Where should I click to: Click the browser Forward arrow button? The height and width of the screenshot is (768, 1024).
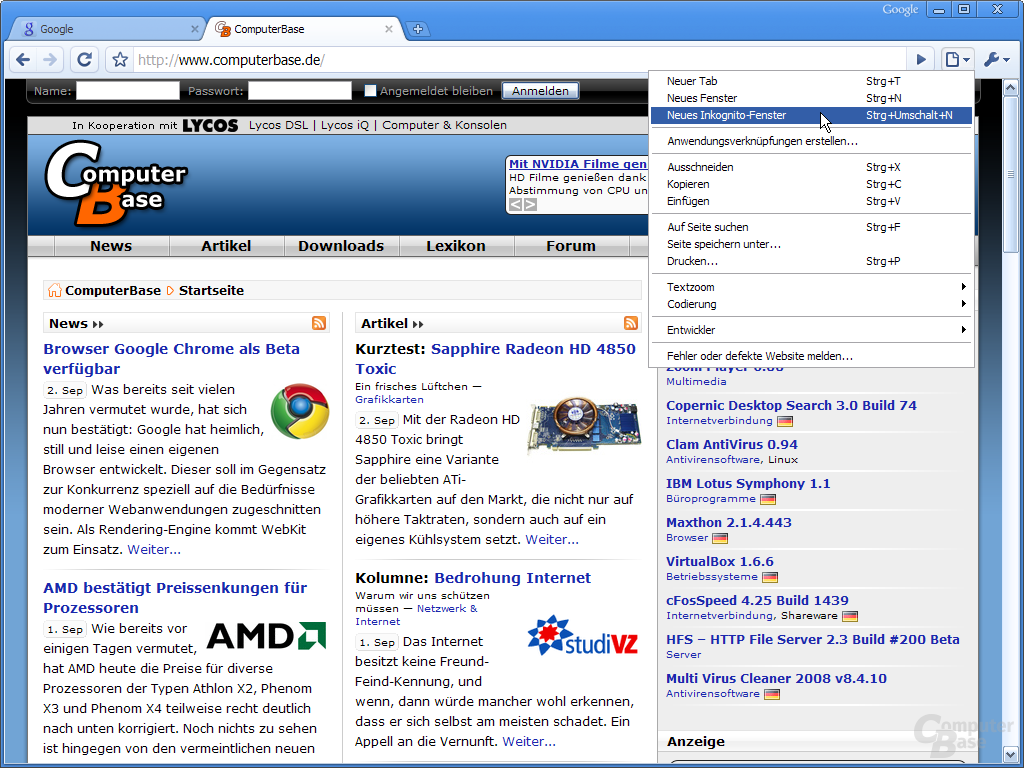[x=50, y=60]
